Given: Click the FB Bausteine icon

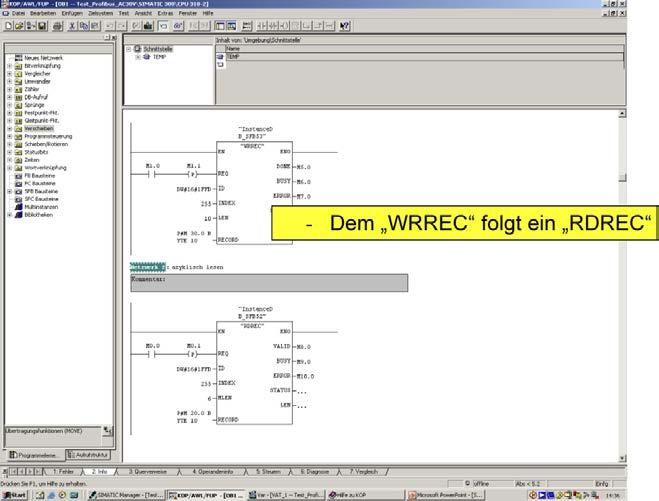Looking at the screenshot, I should pos(18,176).
